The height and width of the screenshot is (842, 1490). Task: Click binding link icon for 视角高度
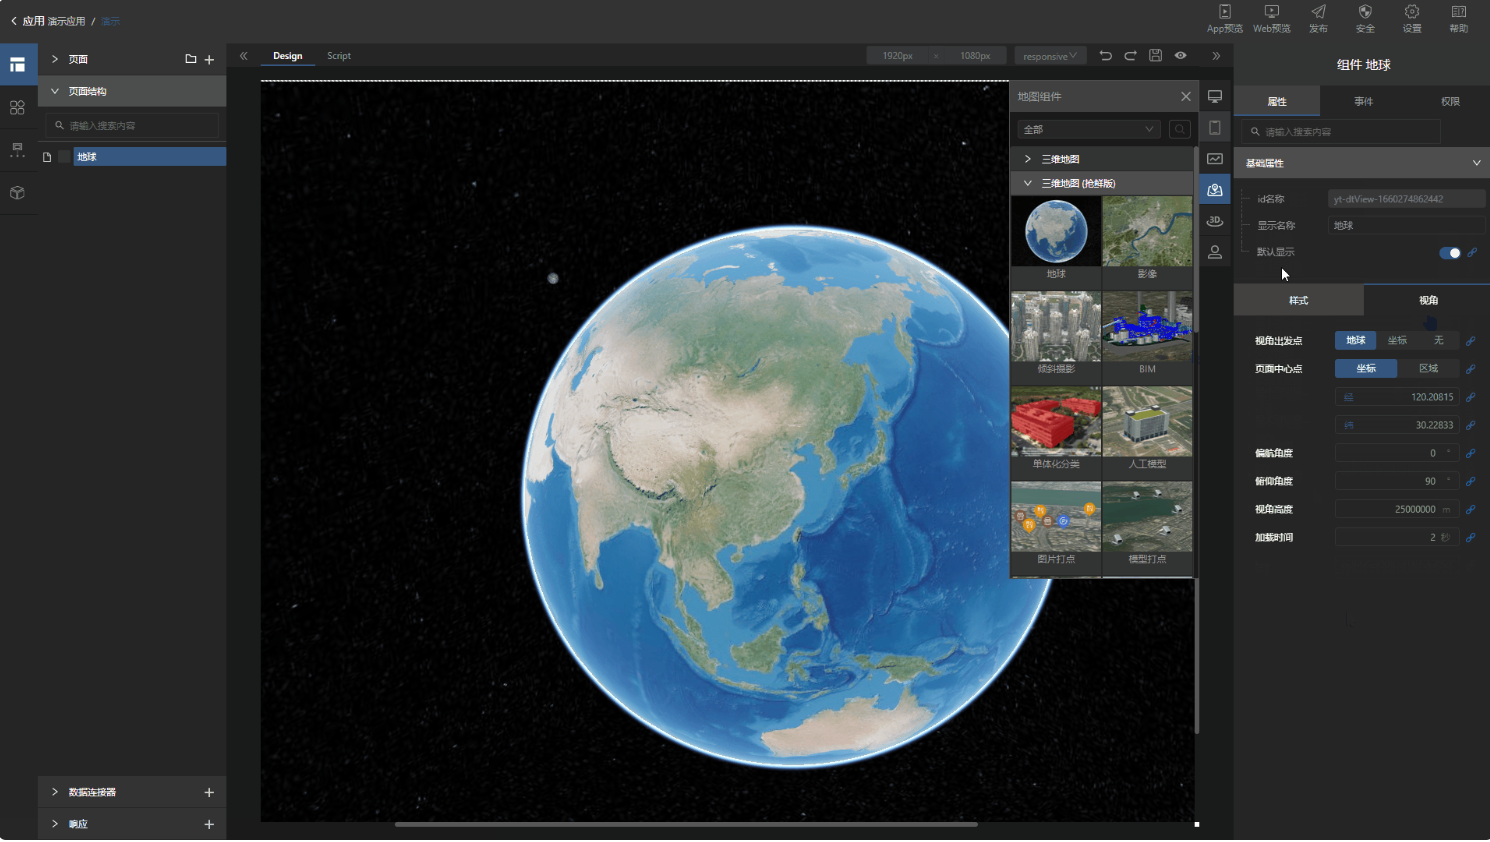click(x=1471, y=509)
